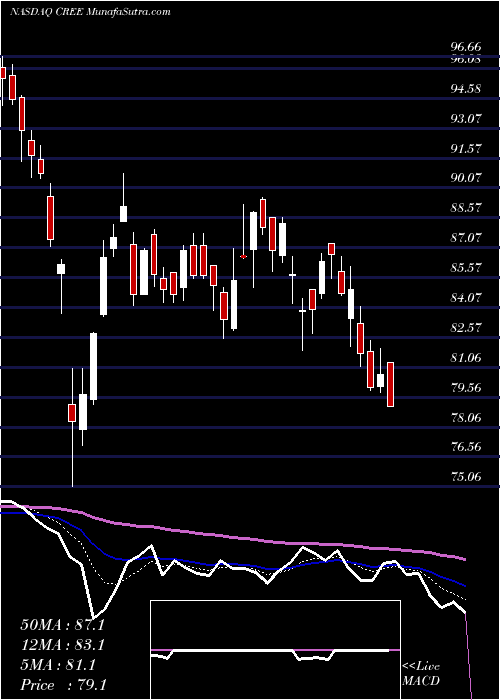Click the 87.07 price axis label
Screen dimensions: 500x700
465,238
